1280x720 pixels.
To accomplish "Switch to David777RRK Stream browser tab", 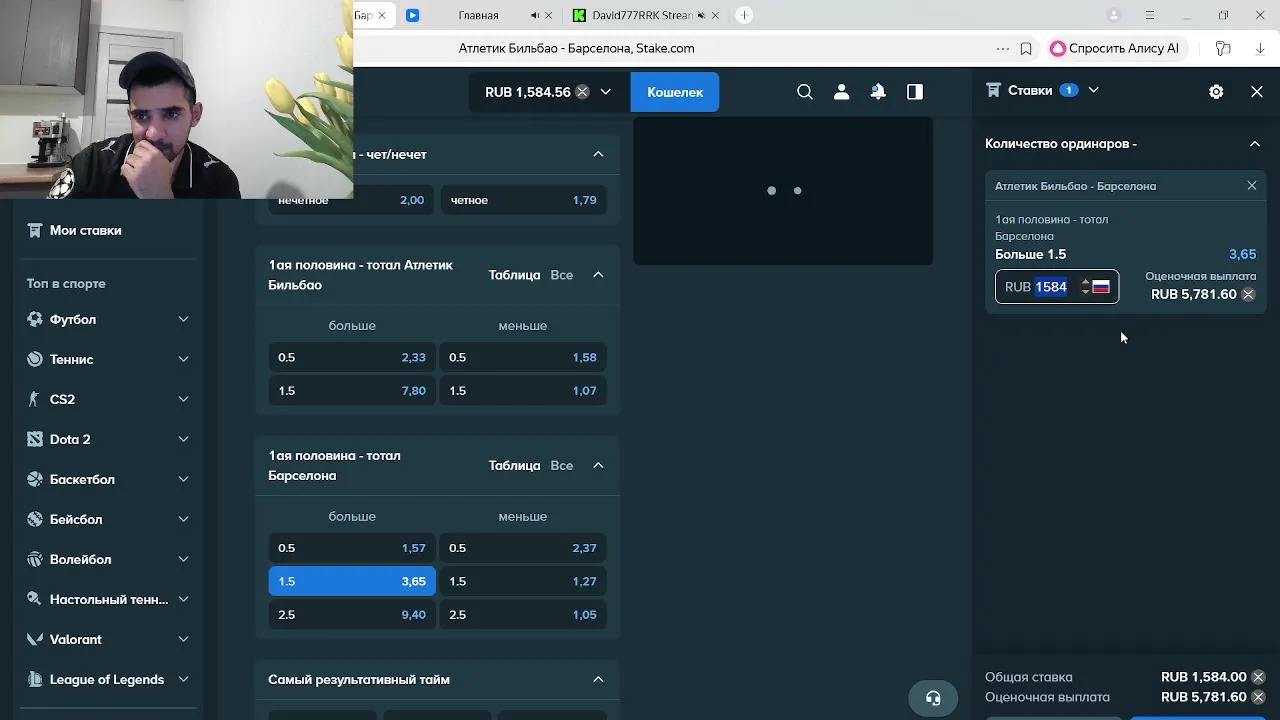I will point(642,15).
